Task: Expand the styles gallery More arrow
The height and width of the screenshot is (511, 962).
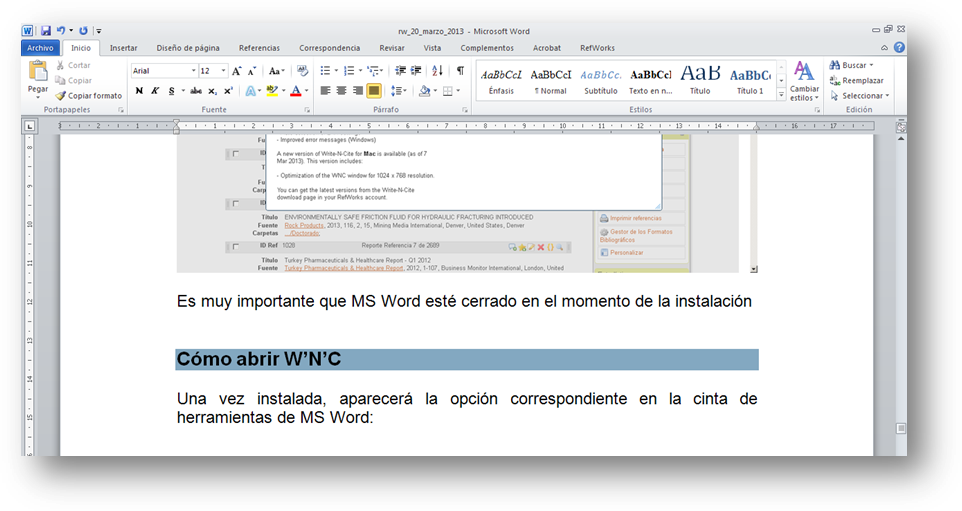Action: pyautogui.click(x=781, y=95)
